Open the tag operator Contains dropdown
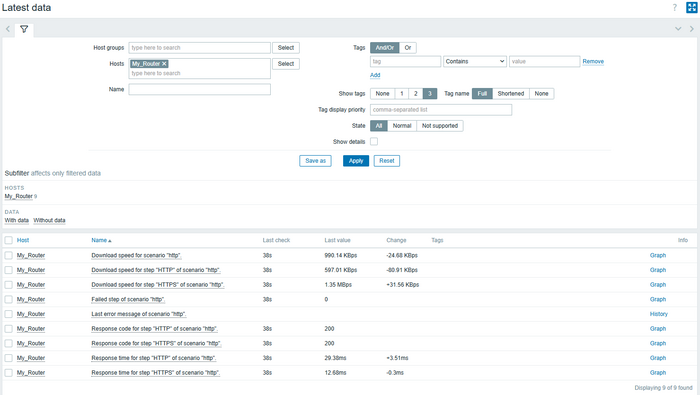 click(x=475, y=62)
